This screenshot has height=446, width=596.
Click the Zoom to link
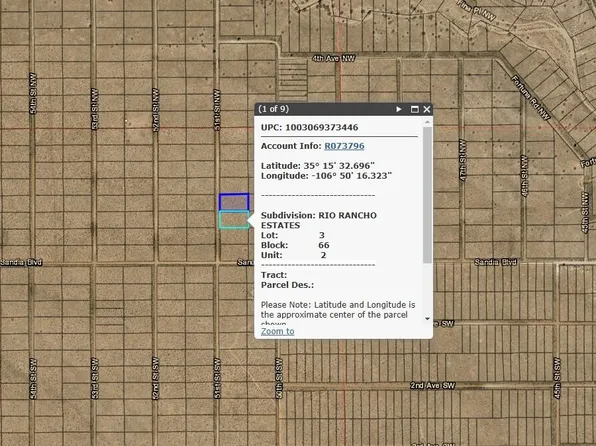point(277,331)
